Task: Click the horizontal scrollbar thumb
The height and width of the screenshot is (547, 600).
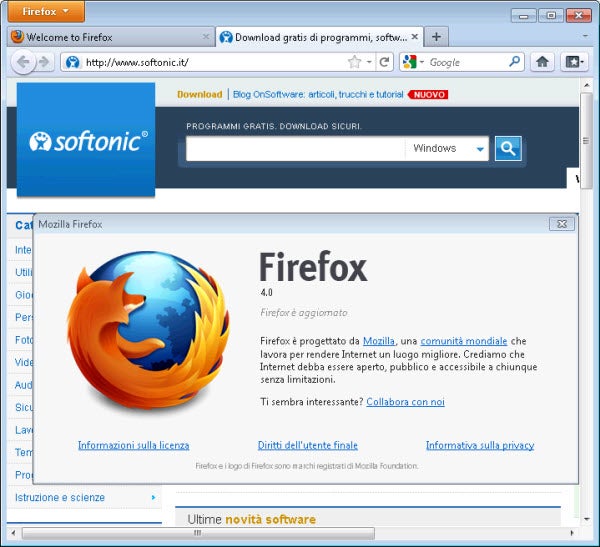Action: tap(198, 533)
